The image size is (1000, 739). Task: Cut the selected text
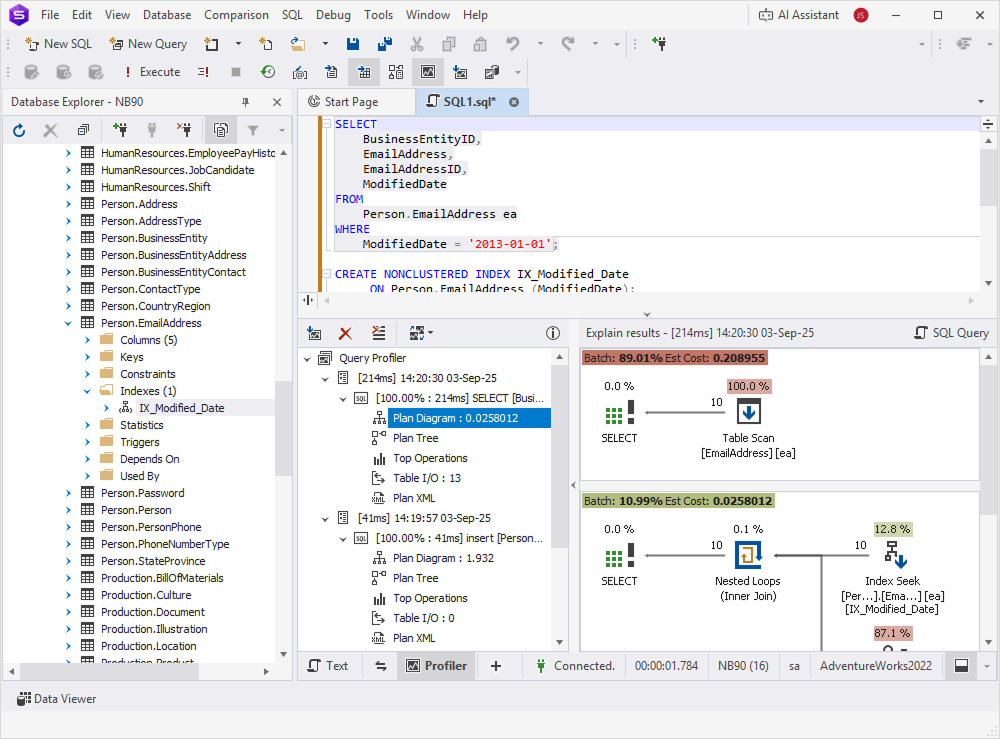coord(419,43)
